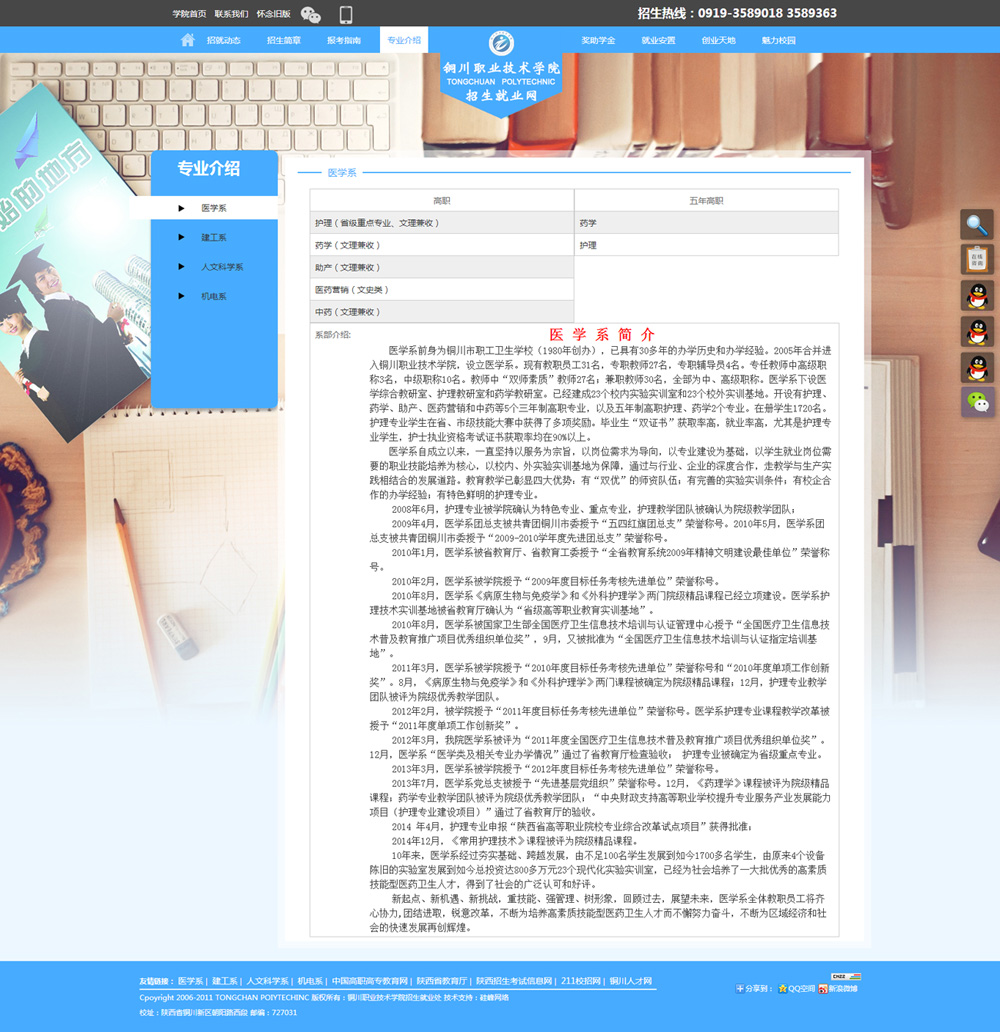Switch to the 奖助学金 navigation tab
Image resolution: width=1000 pixels, height=1032 pixels.
[598, 40]
